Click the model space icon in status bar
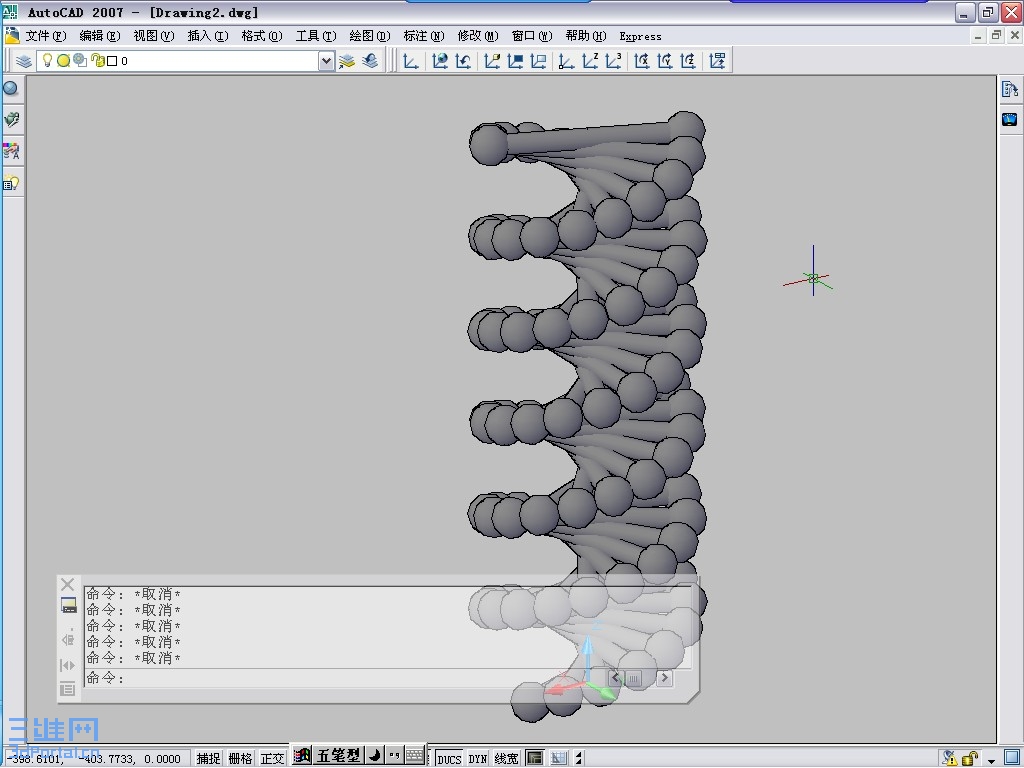The height and width of the screenshot is (768, 1024). [x=535, y=758]
